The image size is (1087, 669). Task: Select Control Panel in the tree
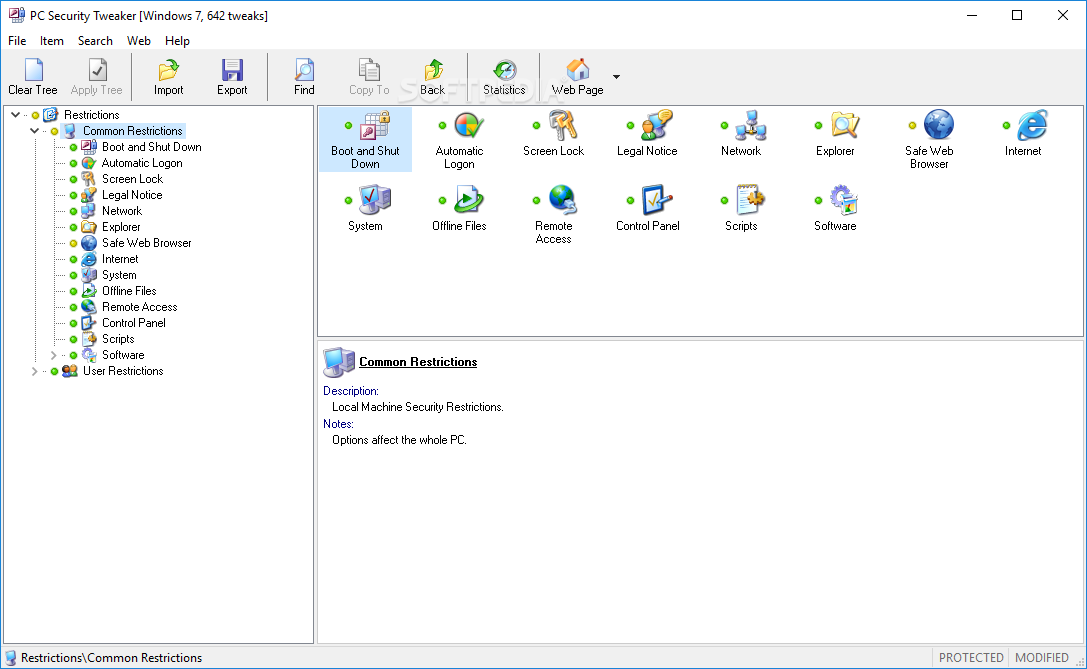pyautogui.click(x=134, y=323)
